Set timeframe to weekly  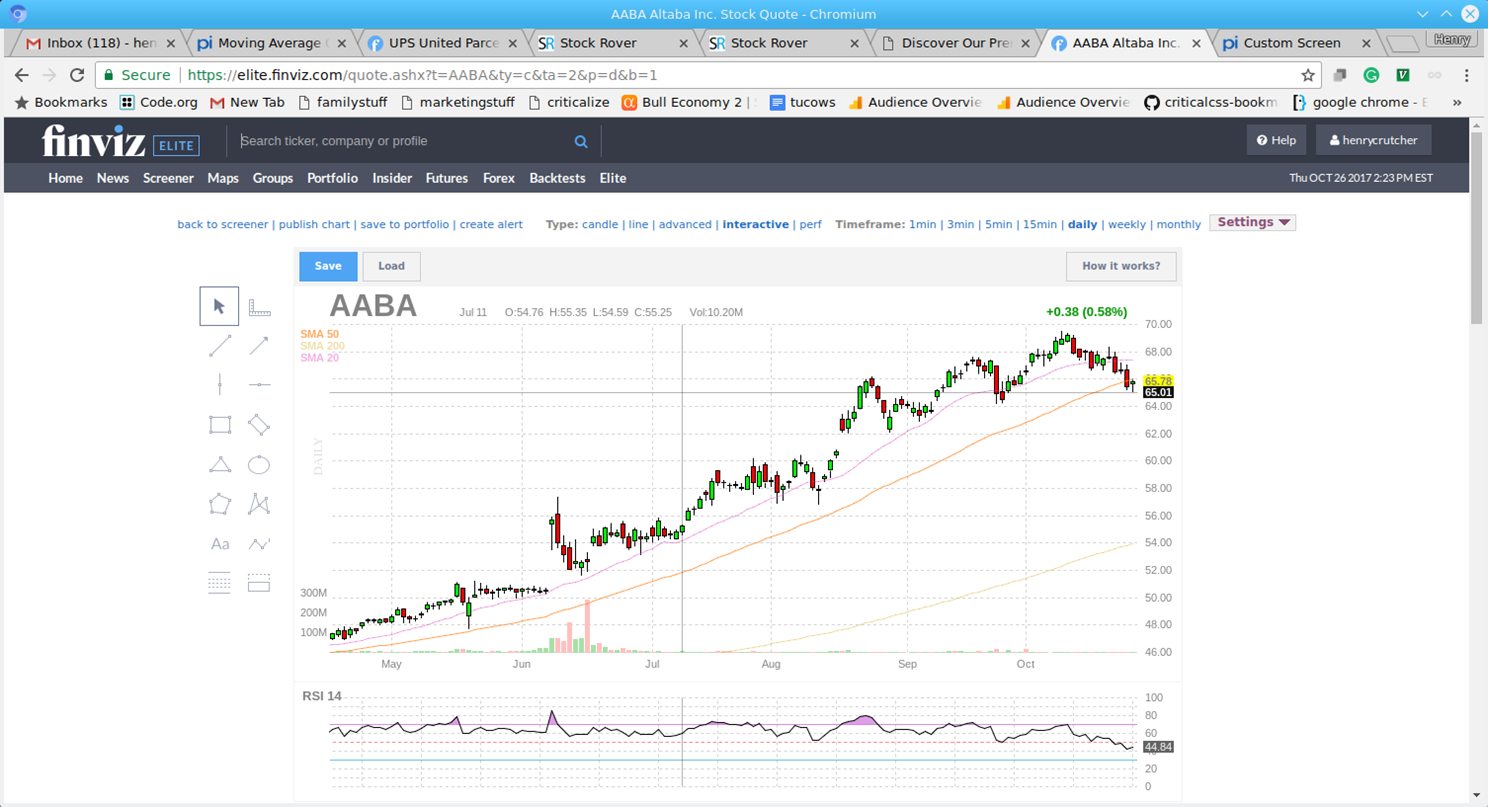tap(1127, 224)
